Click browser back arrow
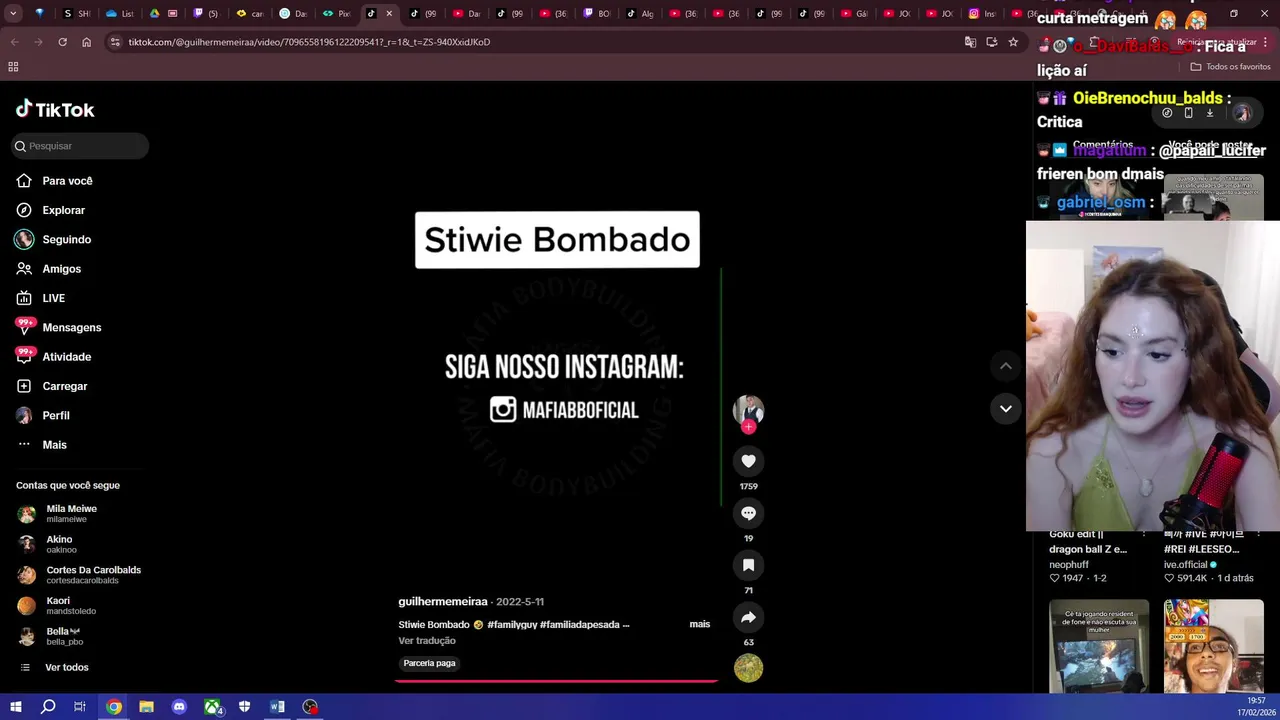 pos(14,42)
